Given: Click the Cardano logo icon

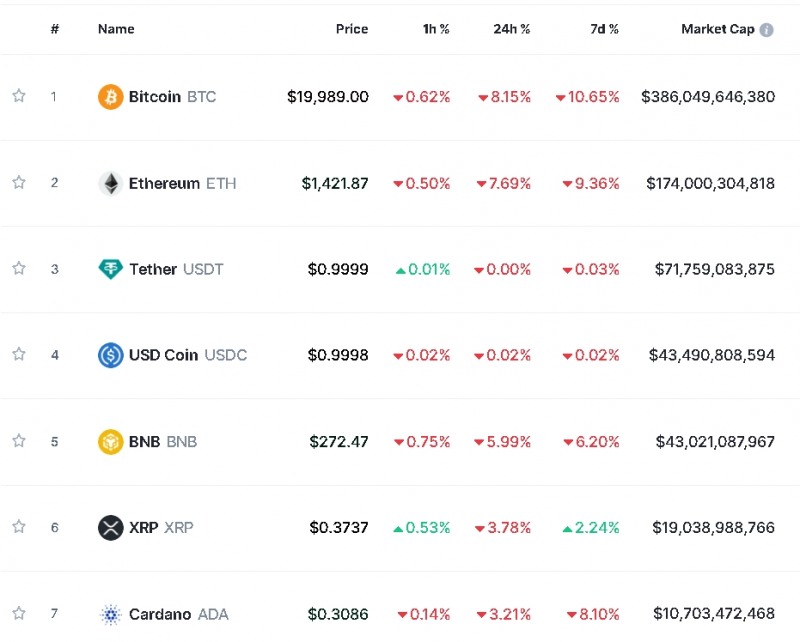Looking at the screenshot, I should coord(110,614).
